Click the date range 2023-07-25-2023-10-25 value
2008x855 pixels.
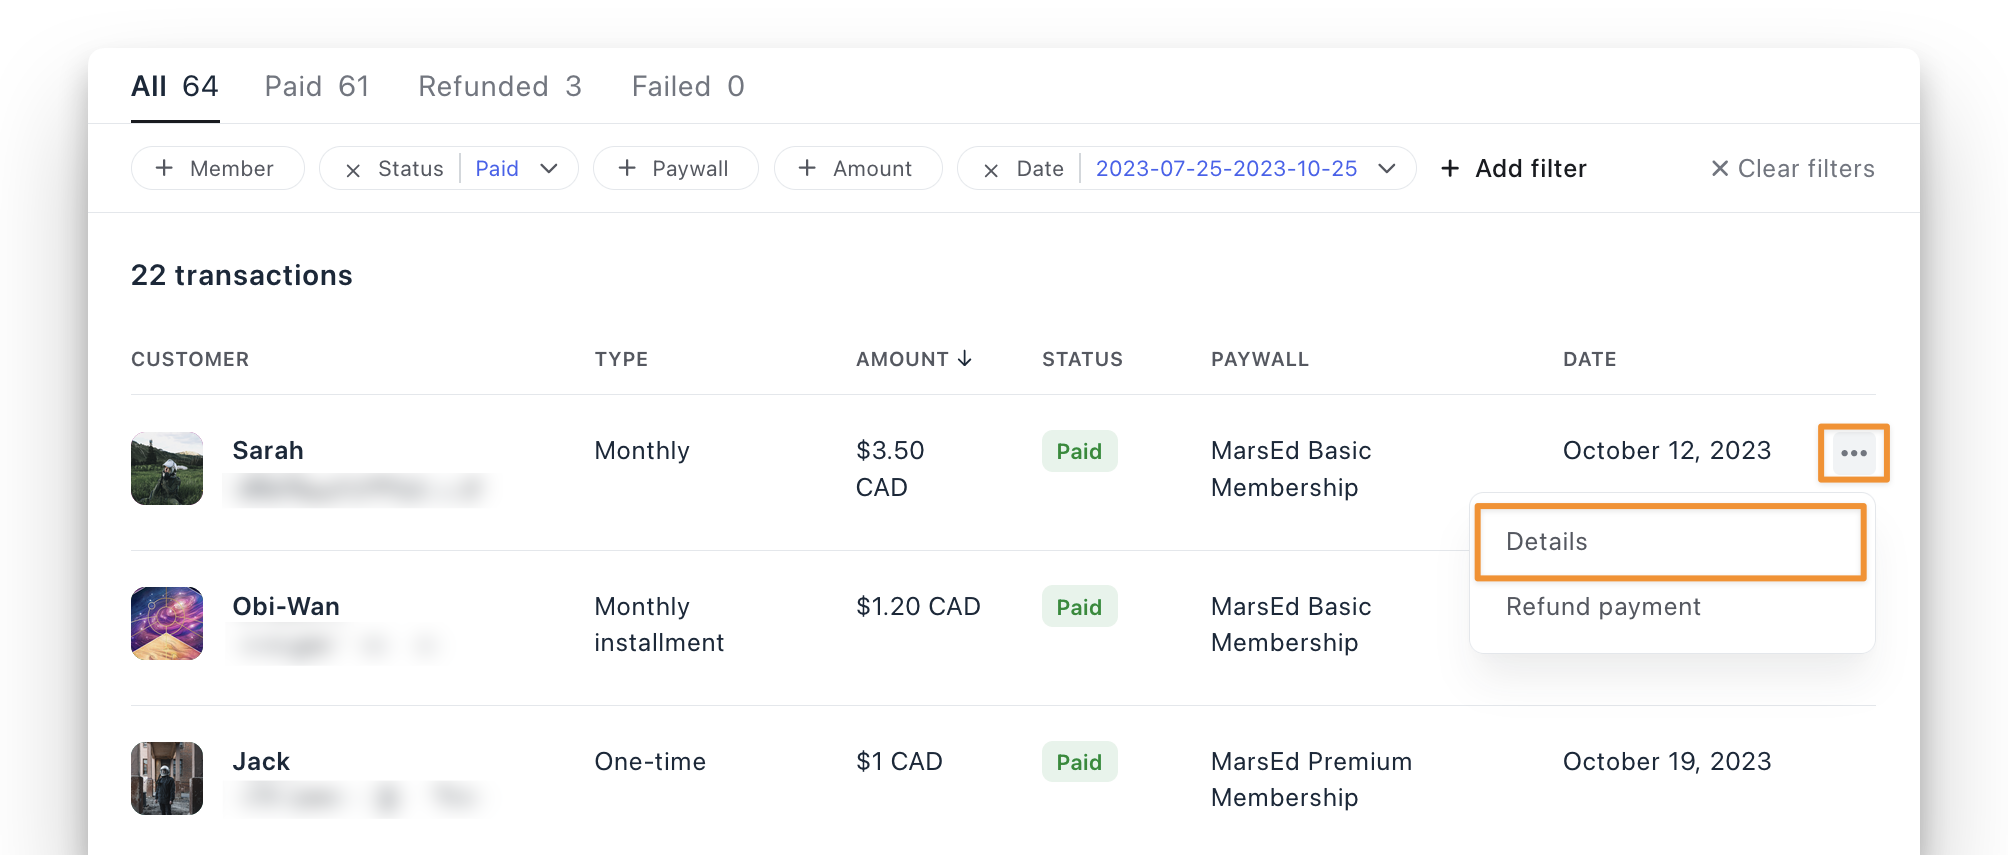(1226, 169)
